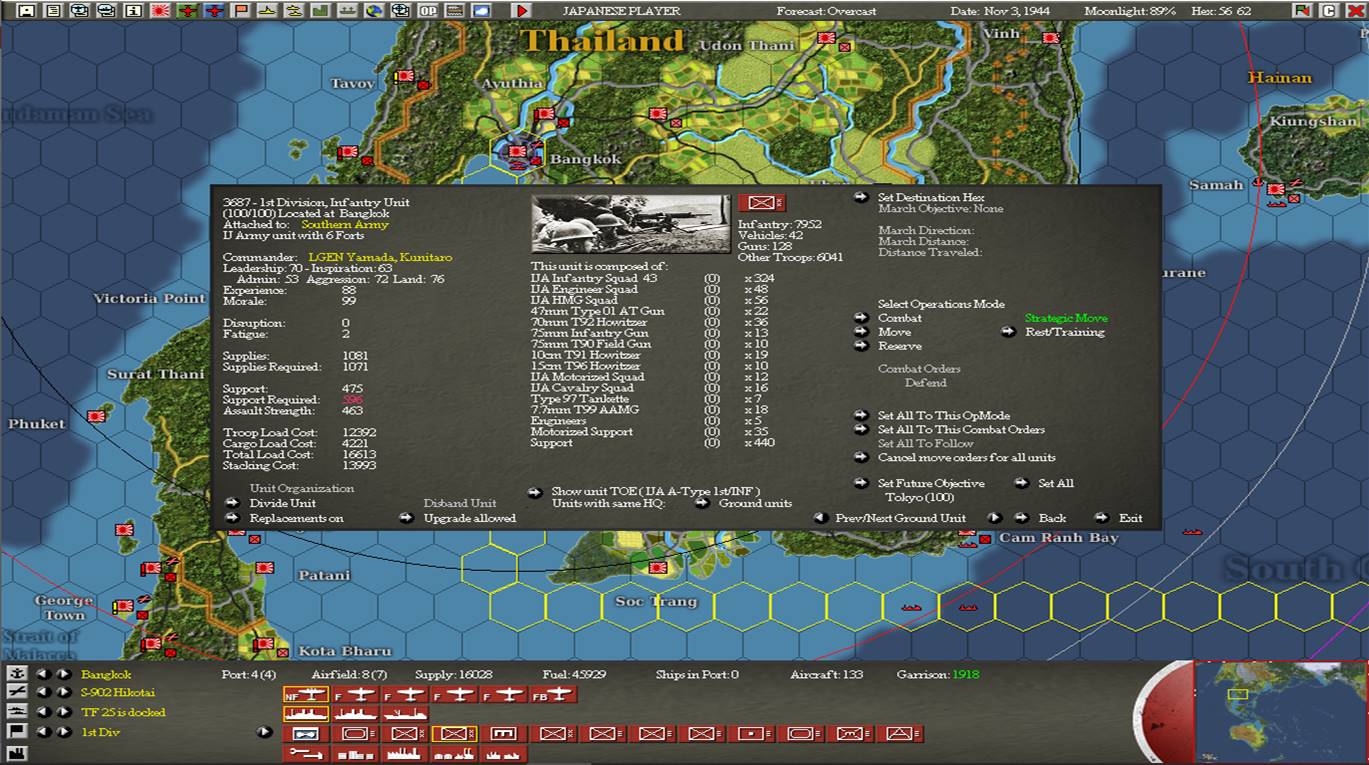Click the factory icon below the flag icon

(16, 752)
